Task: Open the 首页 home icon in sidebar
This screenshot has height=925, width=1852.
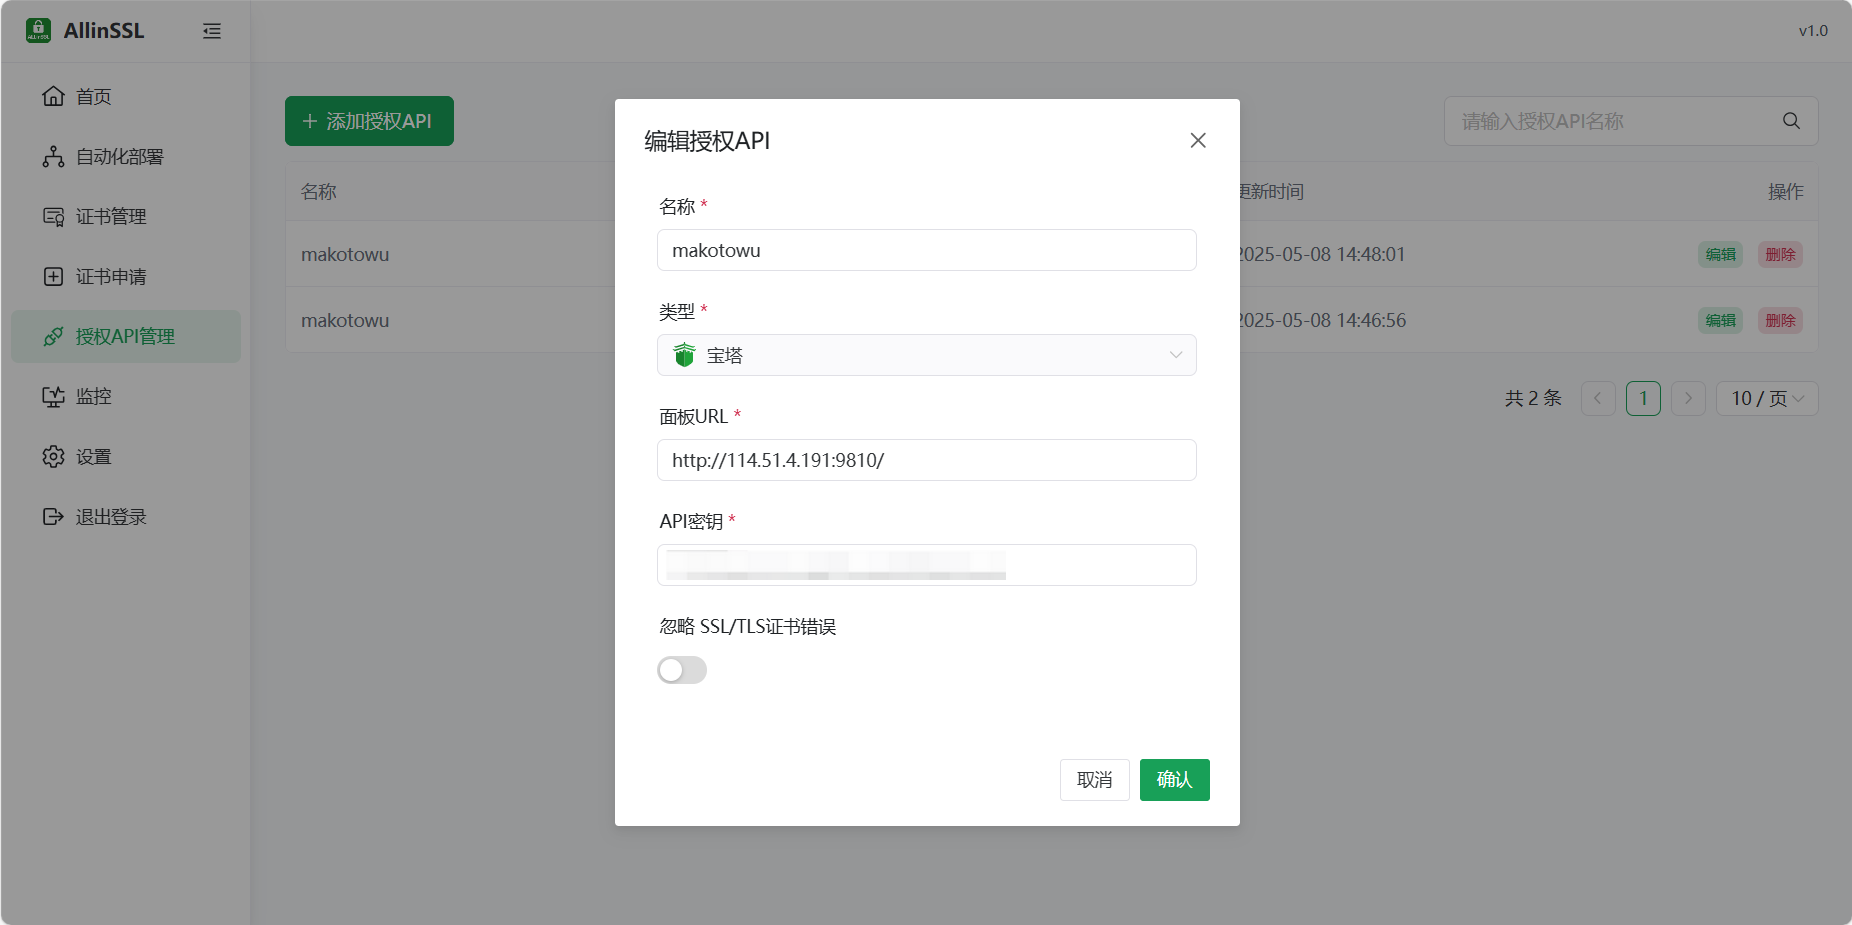Action: click(54, 96)
